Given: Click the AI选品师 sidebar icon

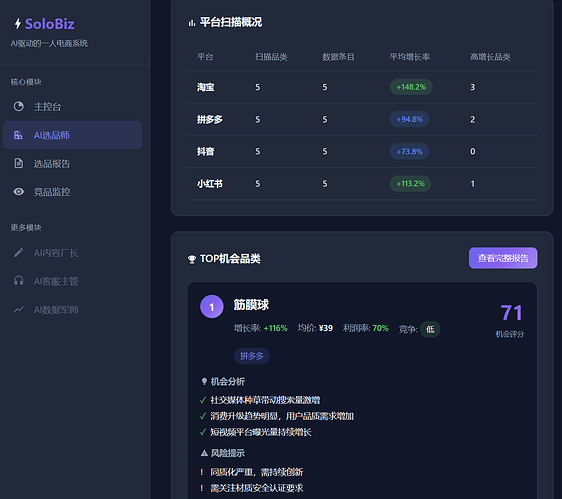Looking at the screenshot, I should tap(18, 135).
